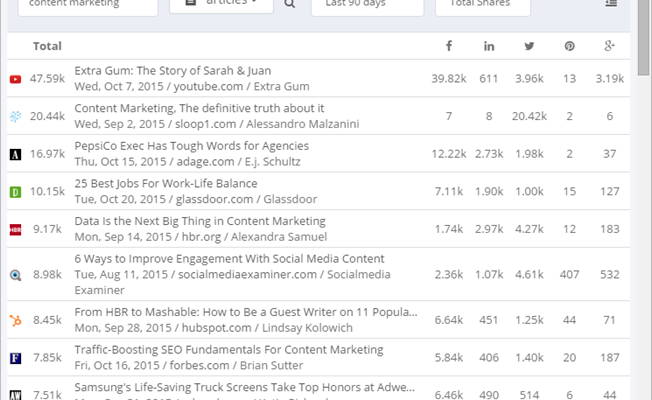The width and height of the screenshot is (652, 400).
Task: Open 6 Ways to Improve Engagement article
Action: click(x=230, y=259)
